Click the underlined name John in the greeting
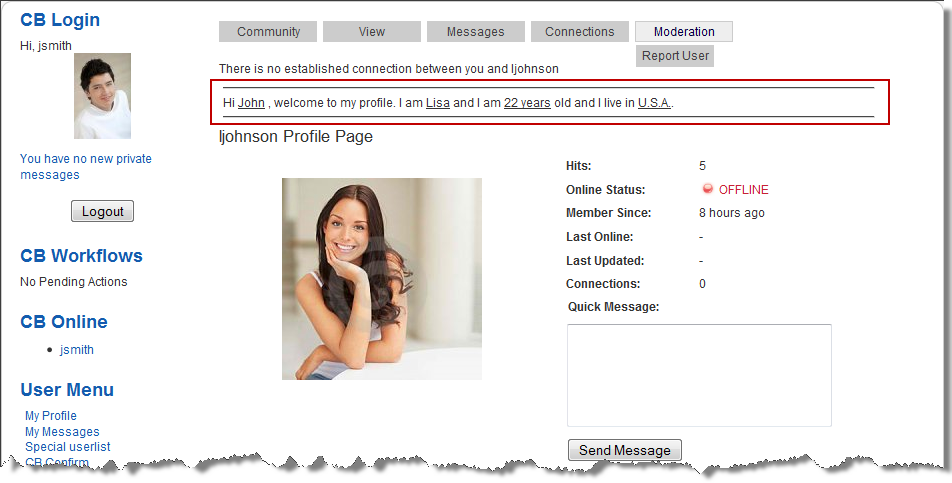952x483 pixels. [251, 103]
